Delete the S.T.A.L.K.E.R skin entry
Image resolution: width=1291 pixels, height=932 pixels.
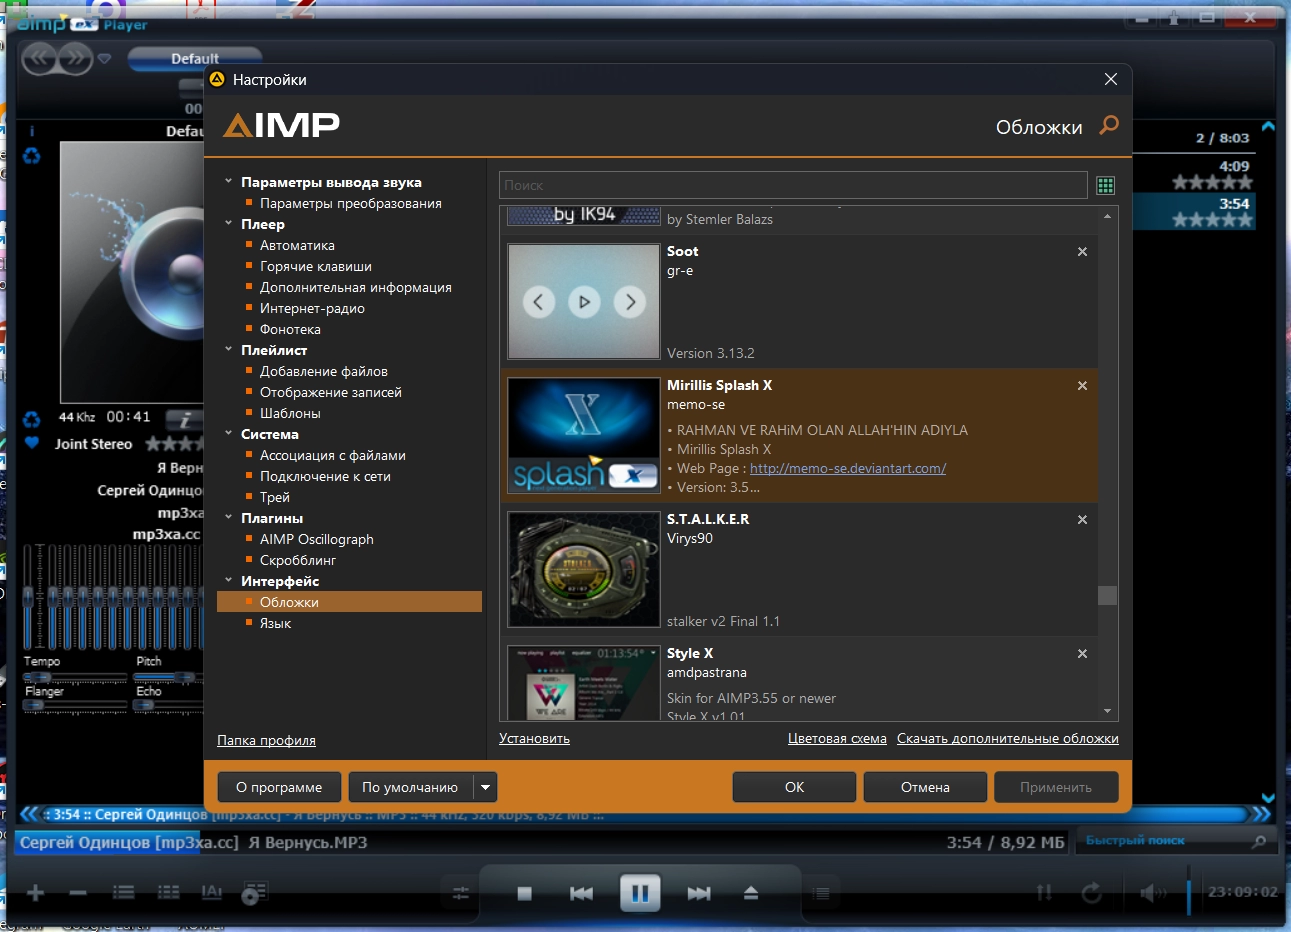[x=1082, y=520]
